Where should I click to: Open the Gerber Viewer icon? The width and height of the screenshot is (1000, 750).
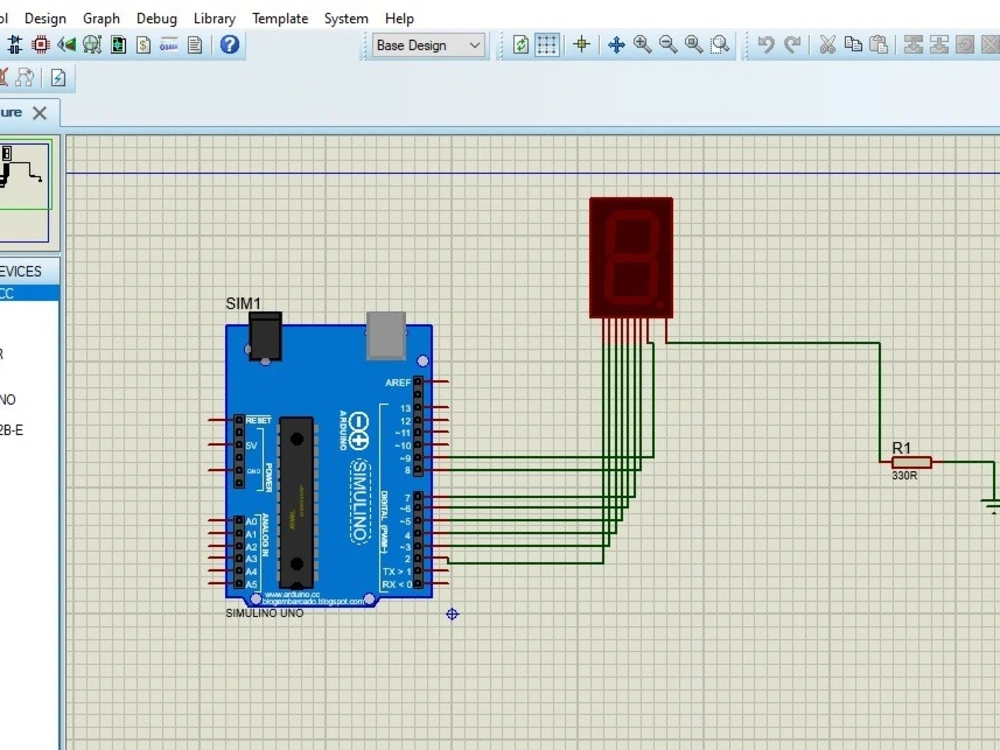92,45
